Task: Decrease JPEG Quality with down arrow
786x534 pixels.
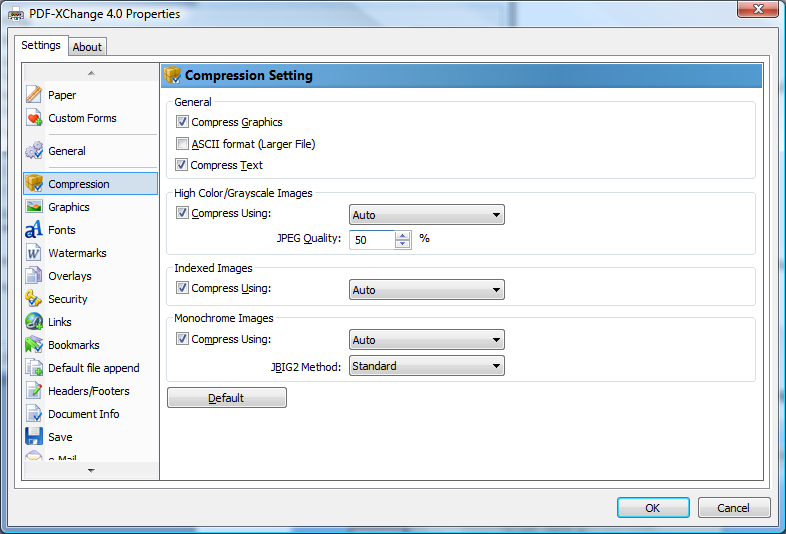Action: point(403,244)
